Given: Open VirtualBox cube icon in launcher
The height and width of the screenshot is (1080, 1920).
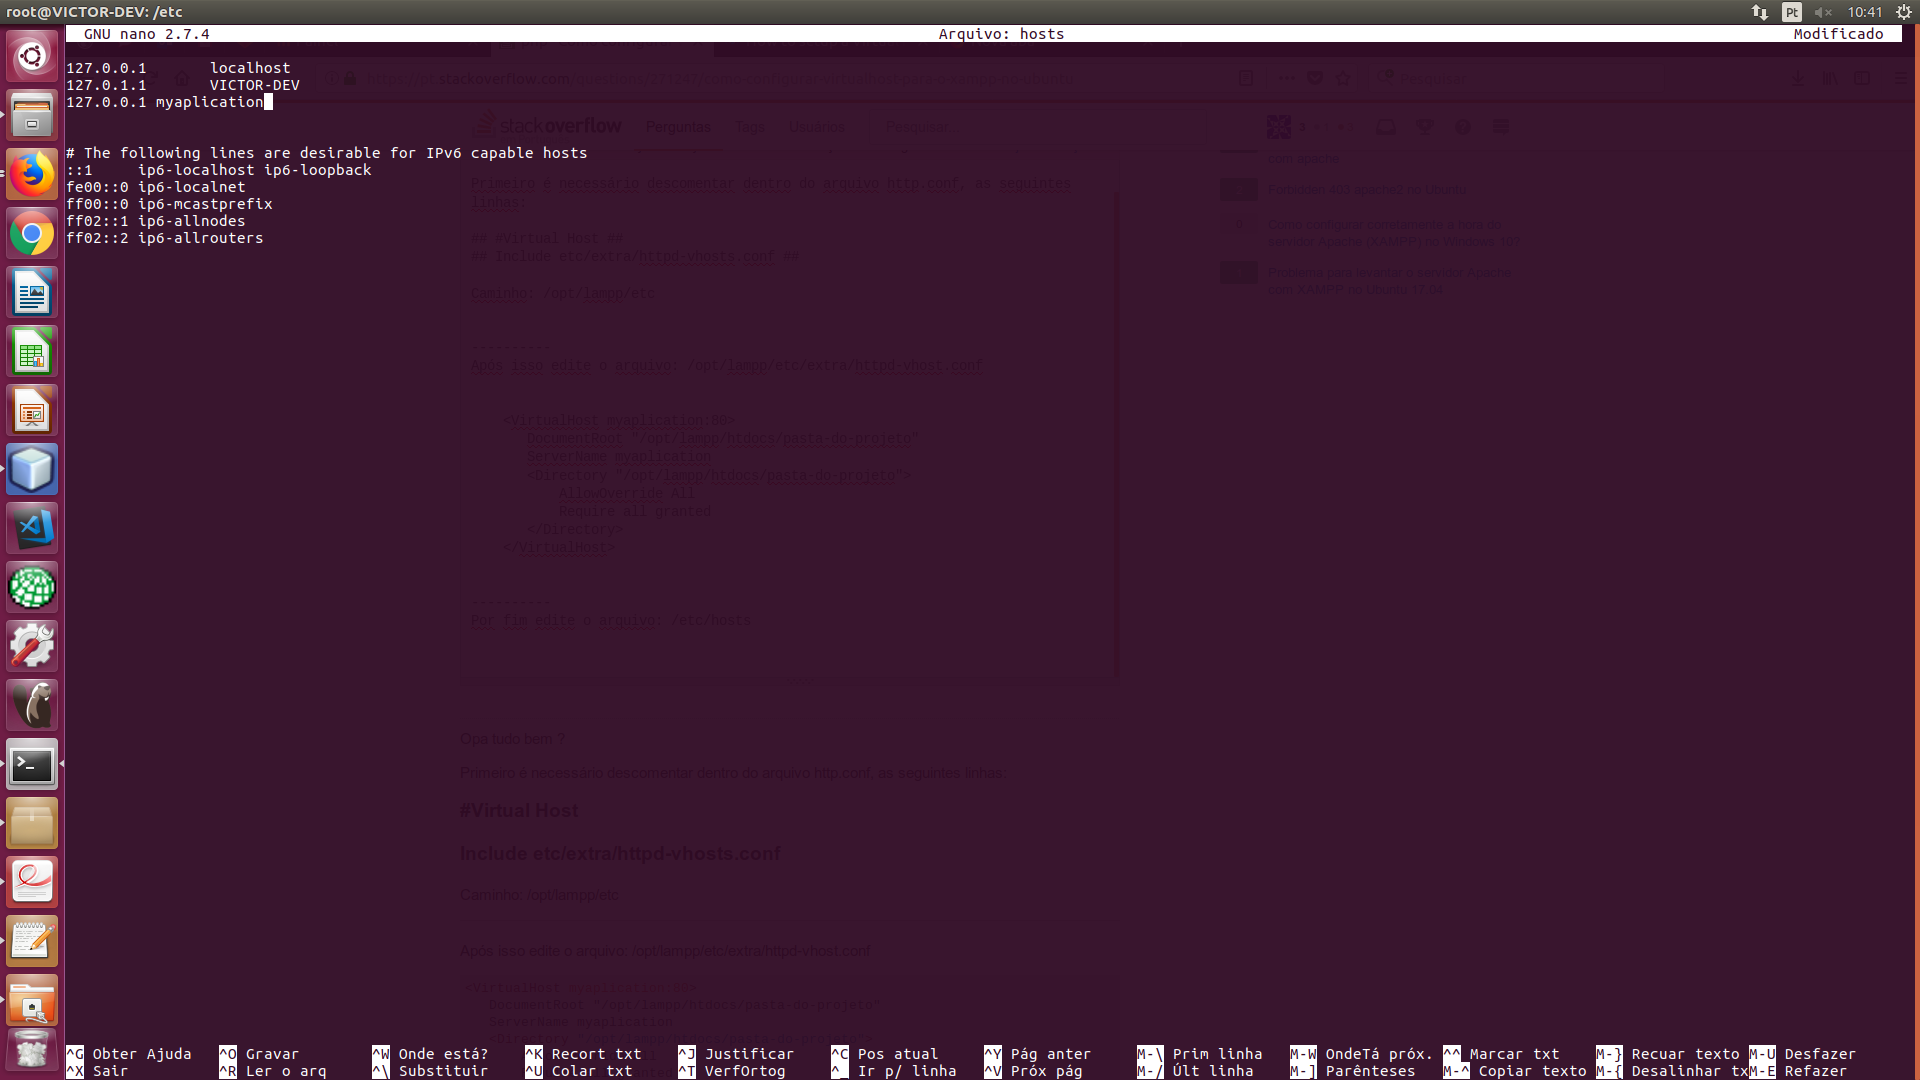Looking at the screenshot, I should point(32,469).
